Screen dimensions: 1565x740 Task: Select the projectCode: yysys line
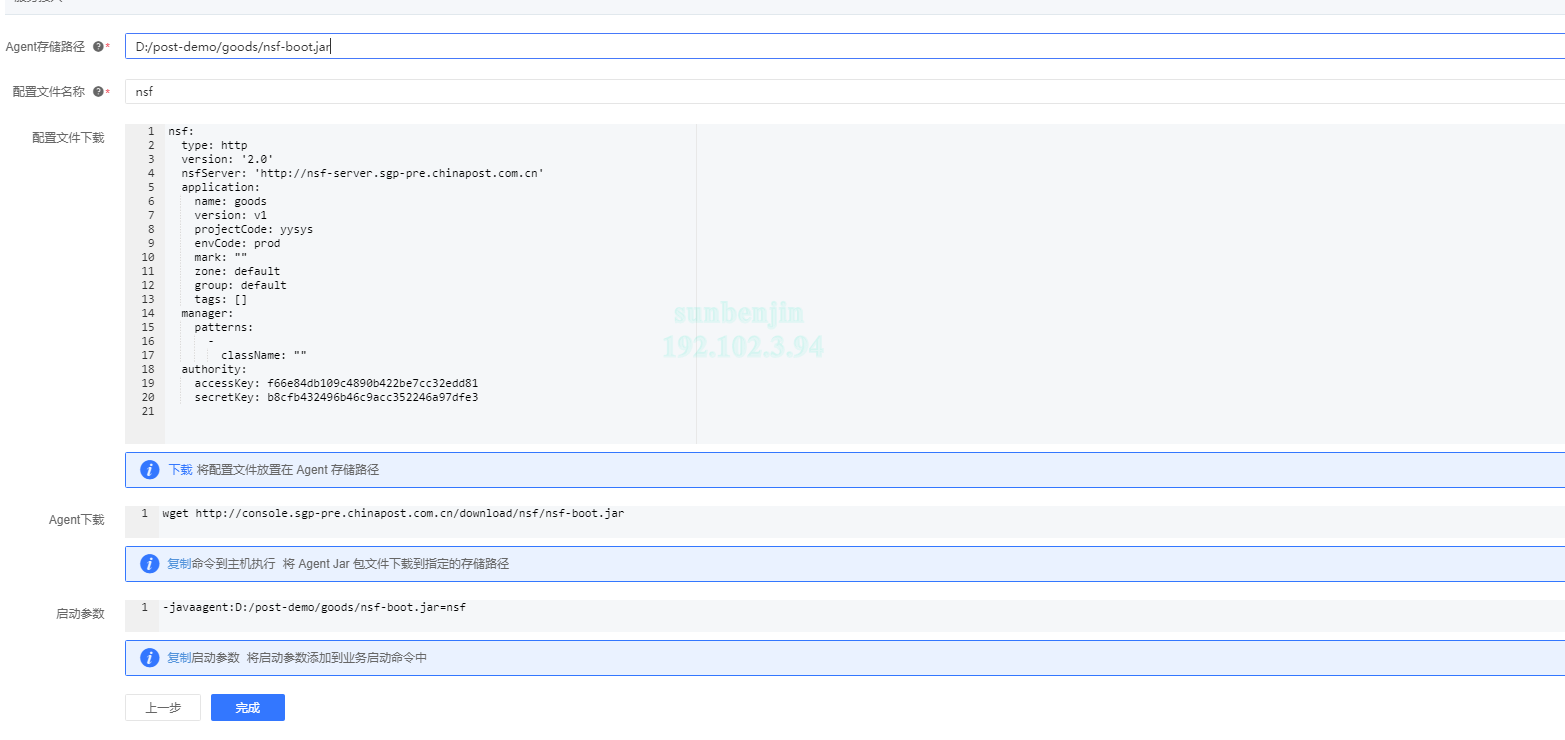coord(253,229)
